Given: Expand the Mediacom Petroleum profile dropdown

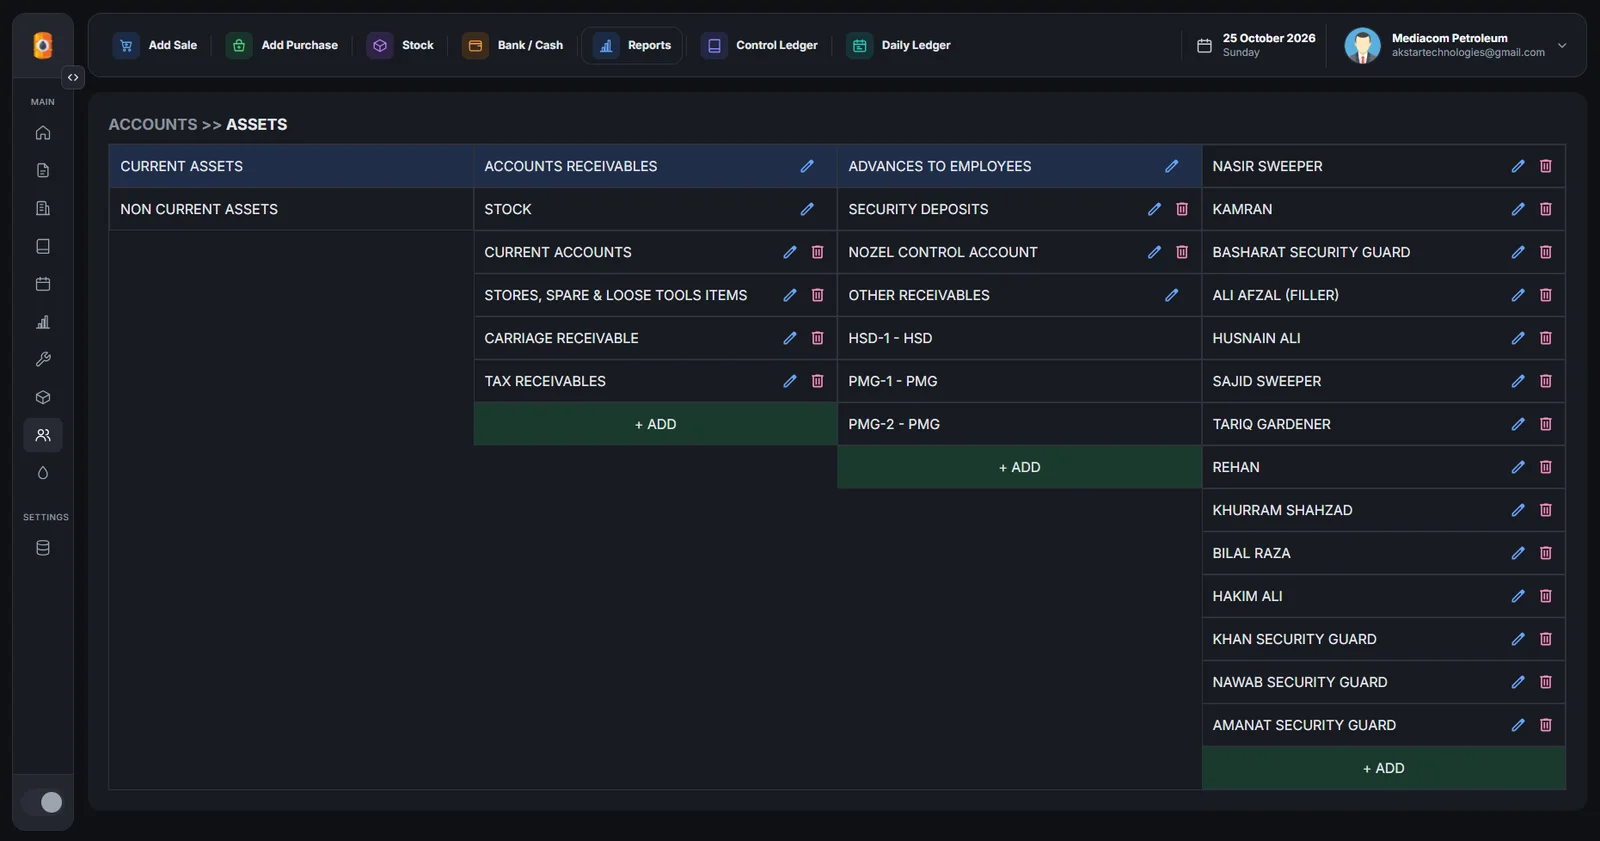Looking at the screenshot, I should pyautogui.click(x=1562, y=45).
